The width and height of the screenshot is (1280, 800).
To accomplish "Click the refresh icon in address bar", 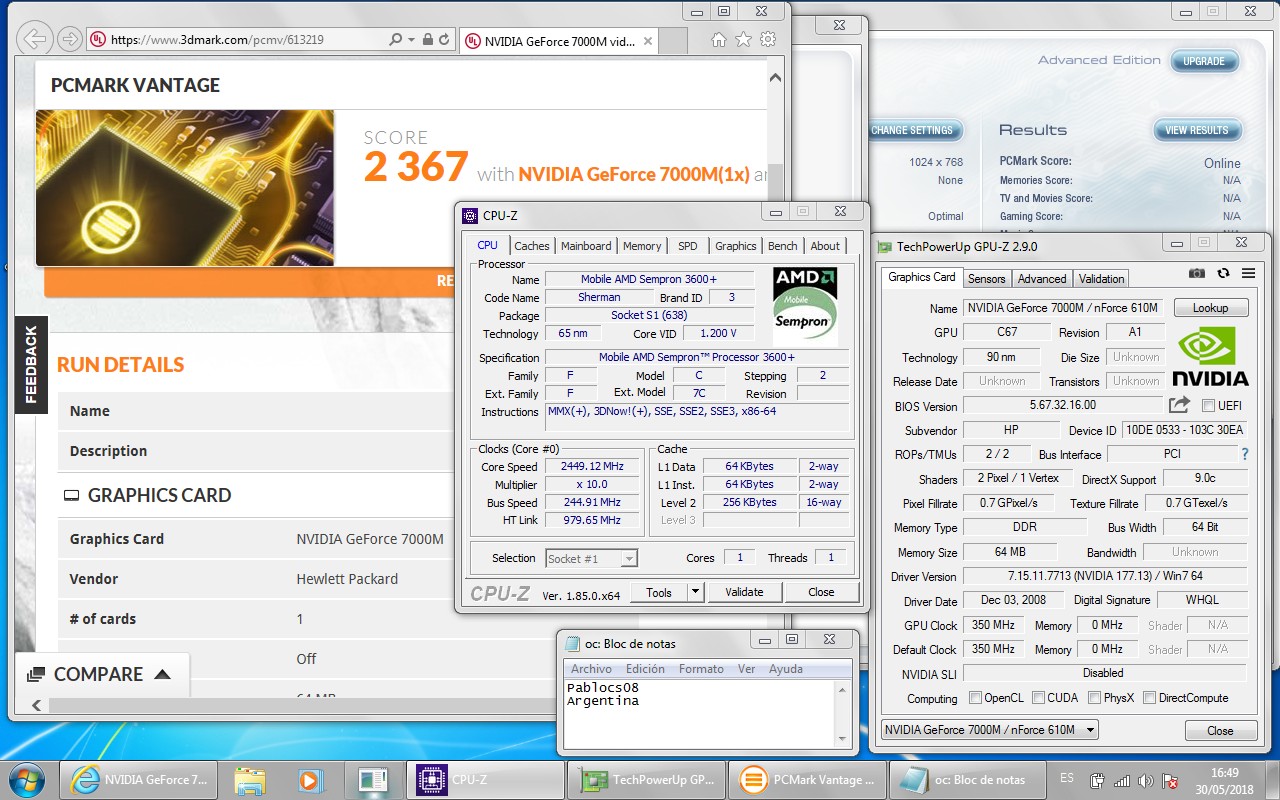I will pyautogui.click(x=444, y=40).
